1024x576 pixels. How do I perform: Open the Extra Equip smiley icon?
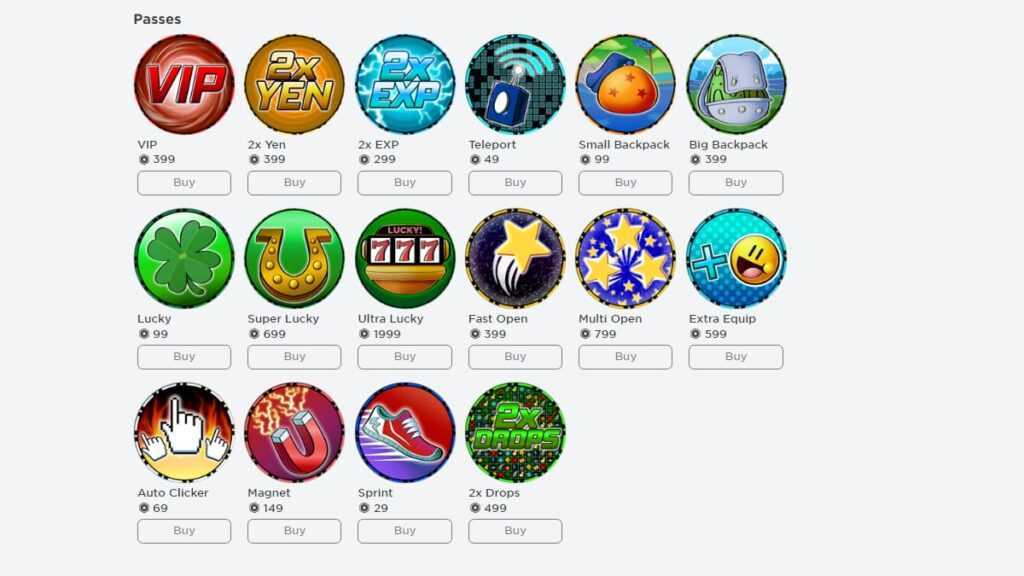(736, 259)
